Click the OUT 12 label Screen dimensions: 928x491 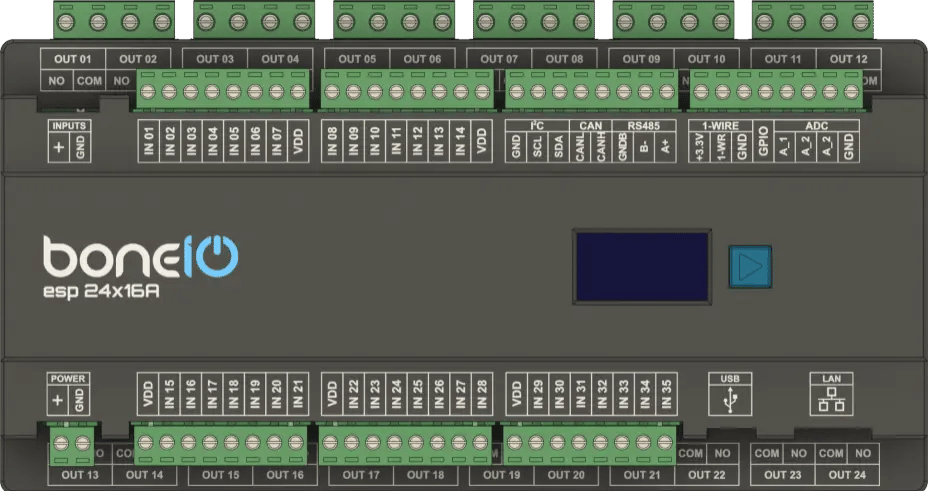point(848,59)
